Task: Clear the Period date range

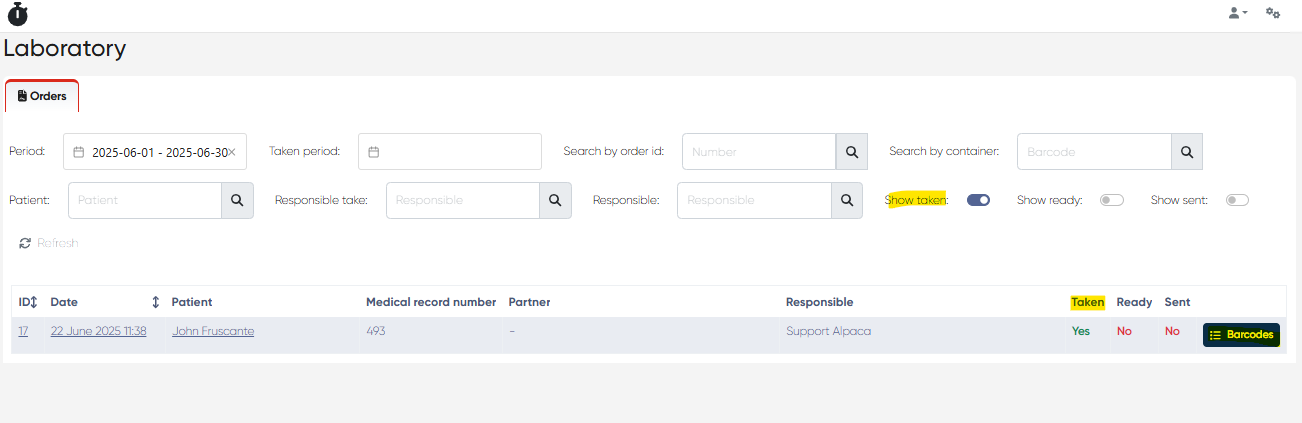Action: click(x=232, y=152)
